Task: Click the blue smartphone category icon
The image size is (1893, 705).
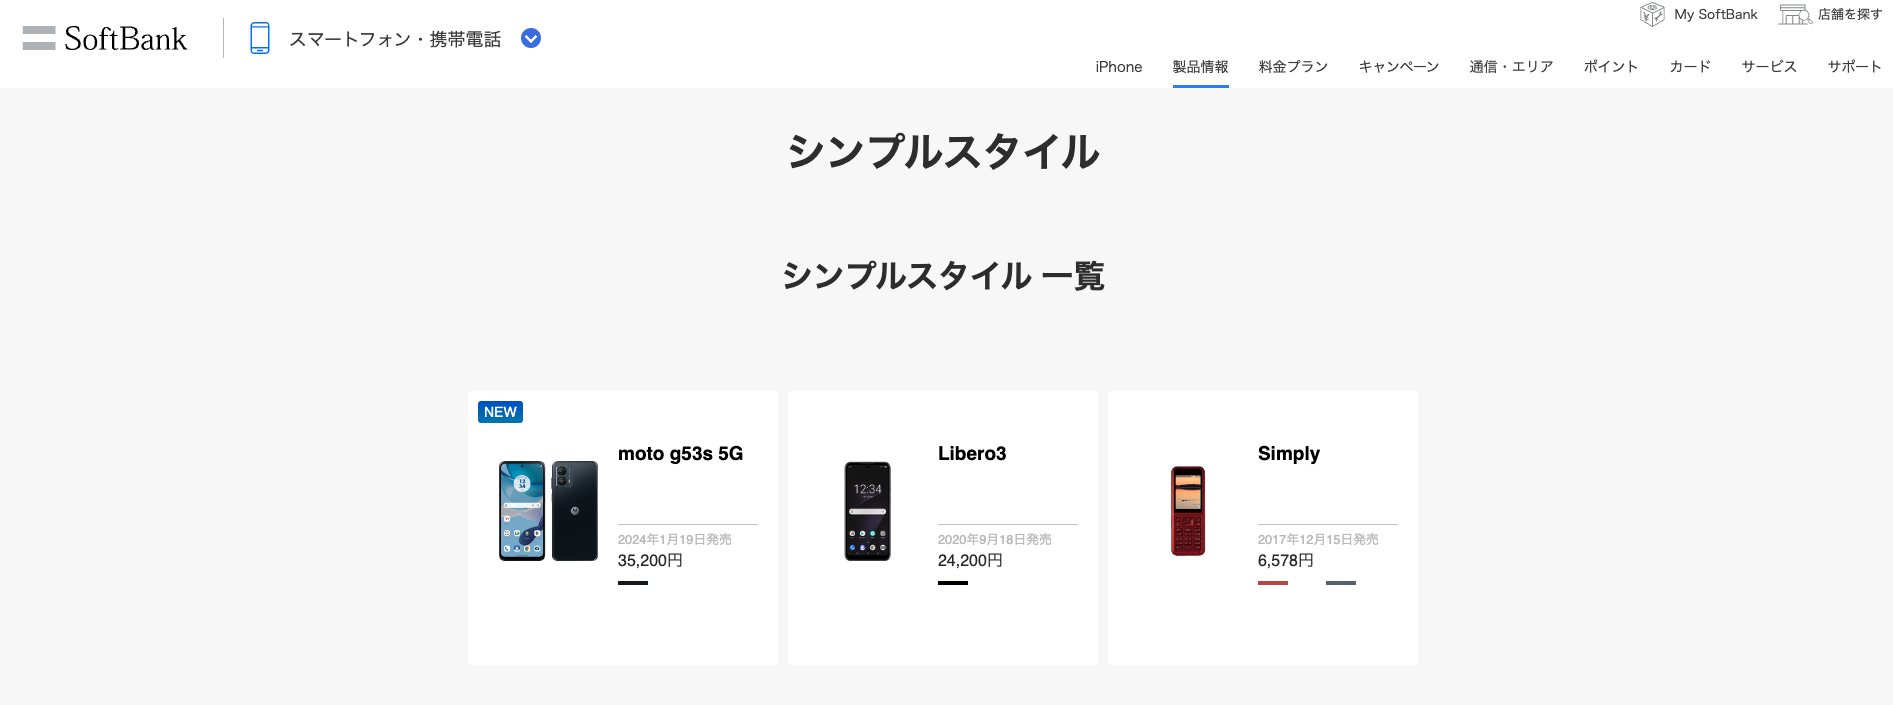Action: [x=260, y=38]
